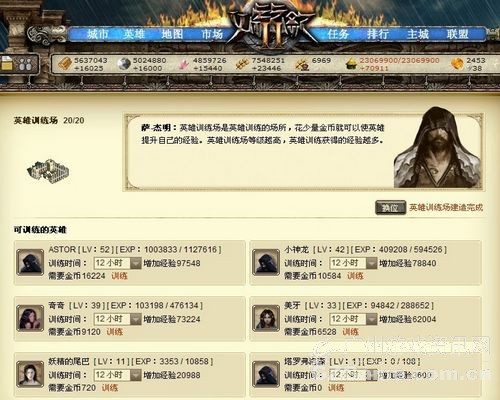Click the storage capacity icon beside 23069900
The image size is (500, 400).
[350, 63]
